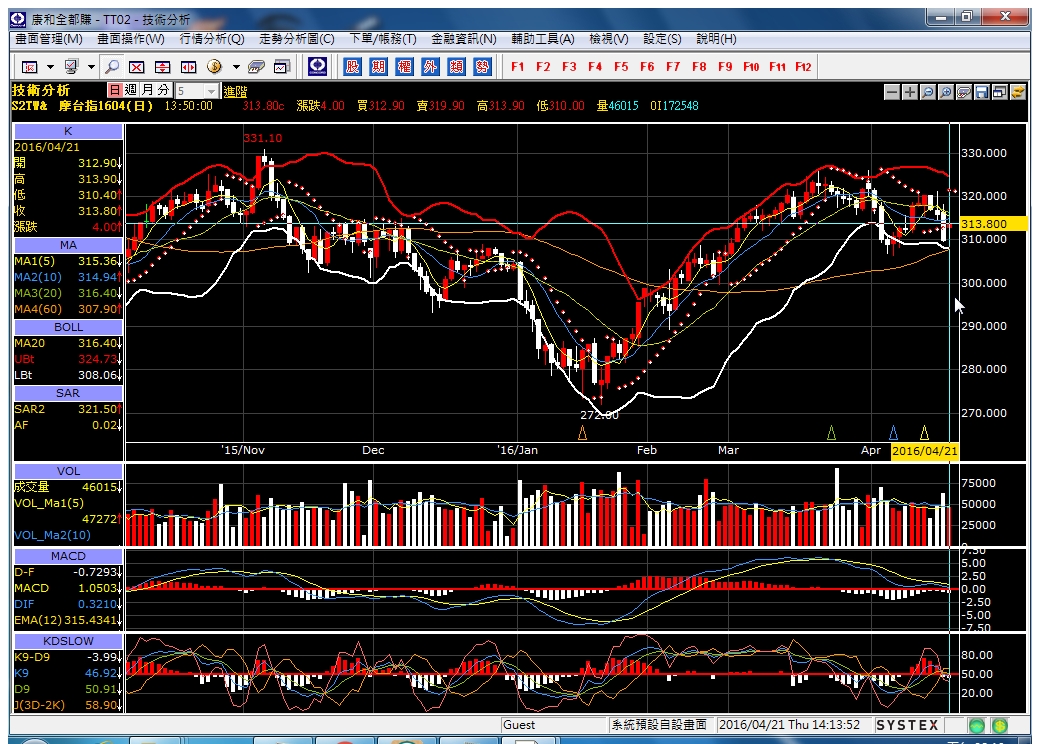Click the horizontal split arrows icon

point(188,67)
